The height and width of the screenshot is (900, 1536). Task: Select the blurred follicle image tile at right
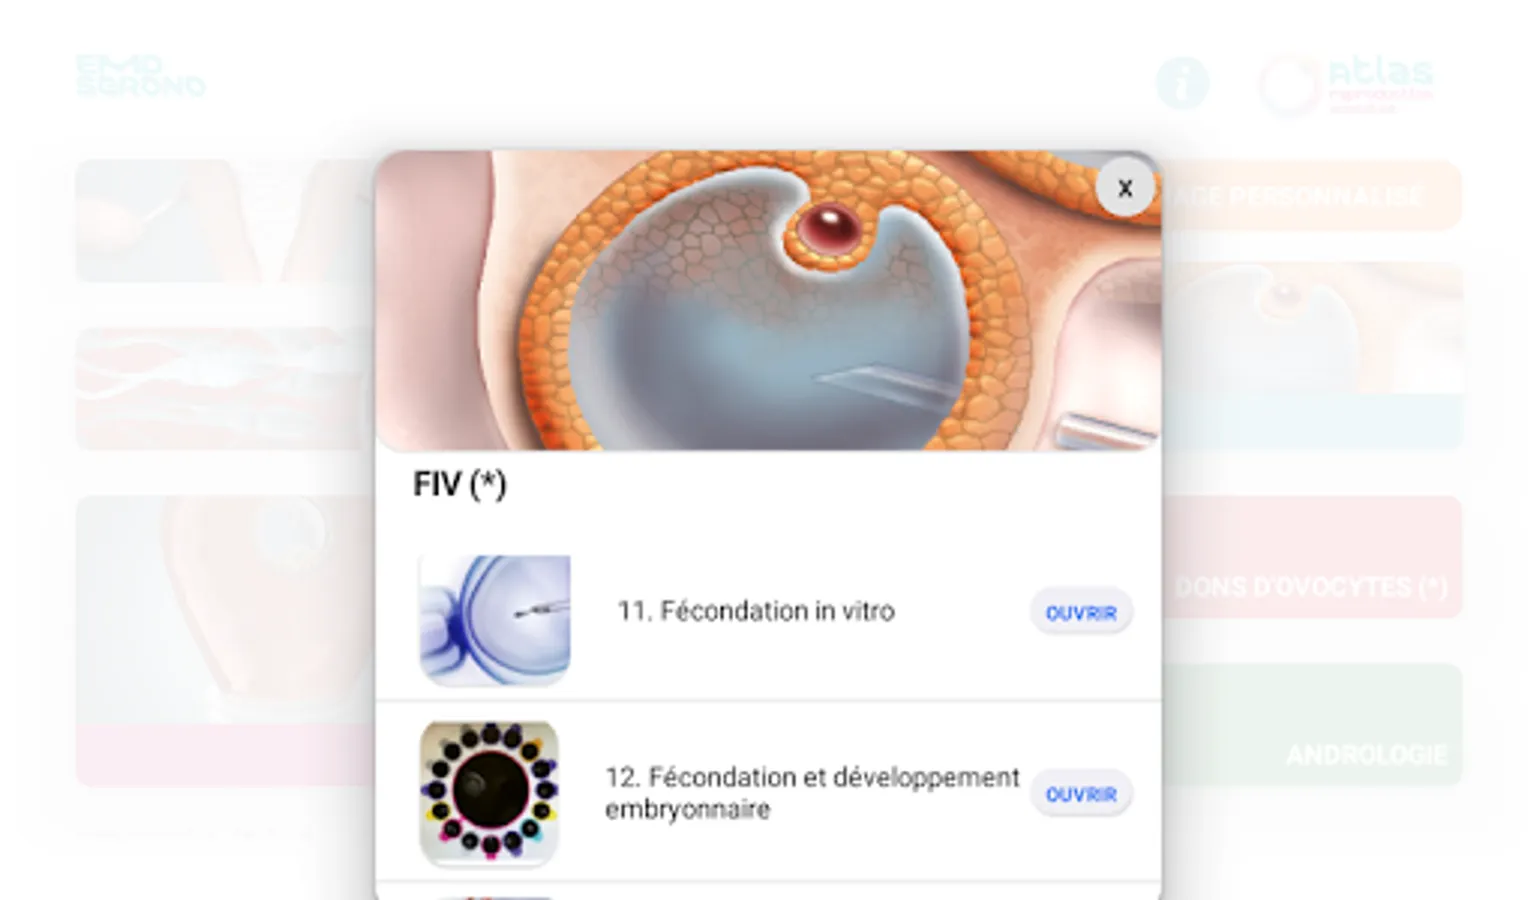point(1312,355)
